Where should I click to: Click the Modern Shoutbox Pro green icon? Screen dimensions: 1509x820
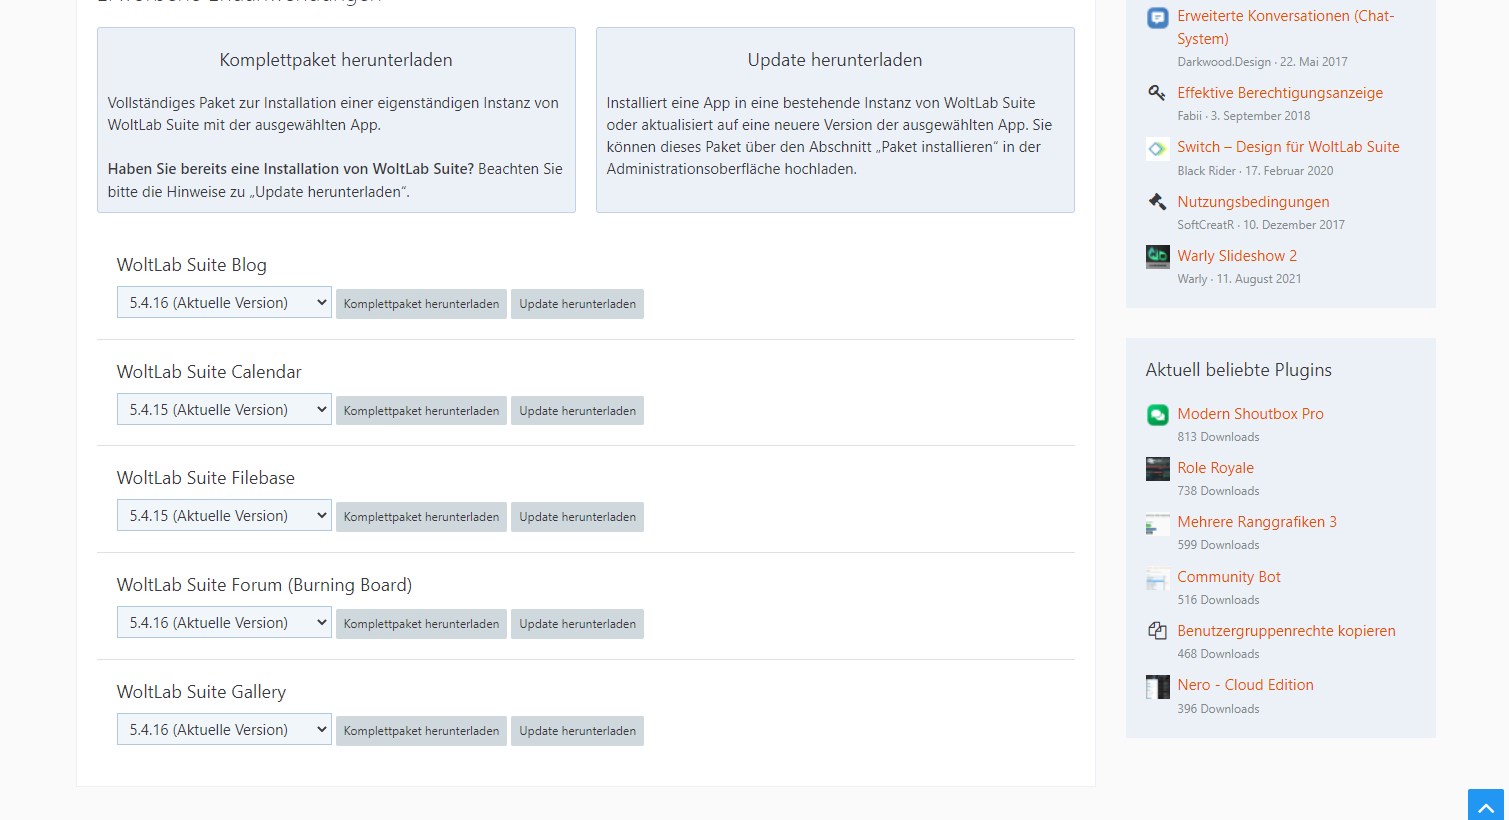[x=1157, y=415]
